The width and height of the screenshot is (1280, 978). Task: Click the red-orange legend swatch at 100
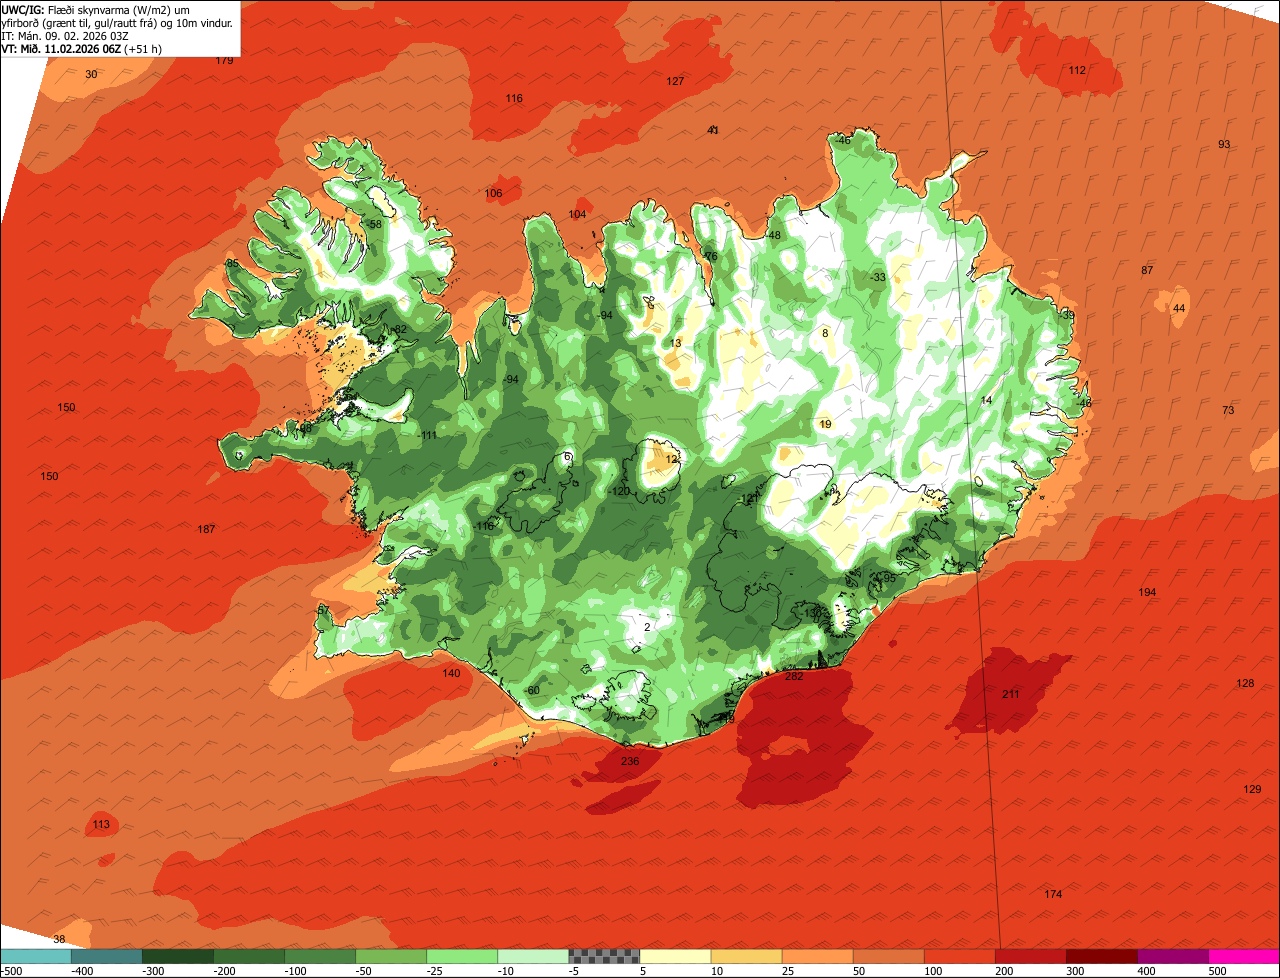959,956
